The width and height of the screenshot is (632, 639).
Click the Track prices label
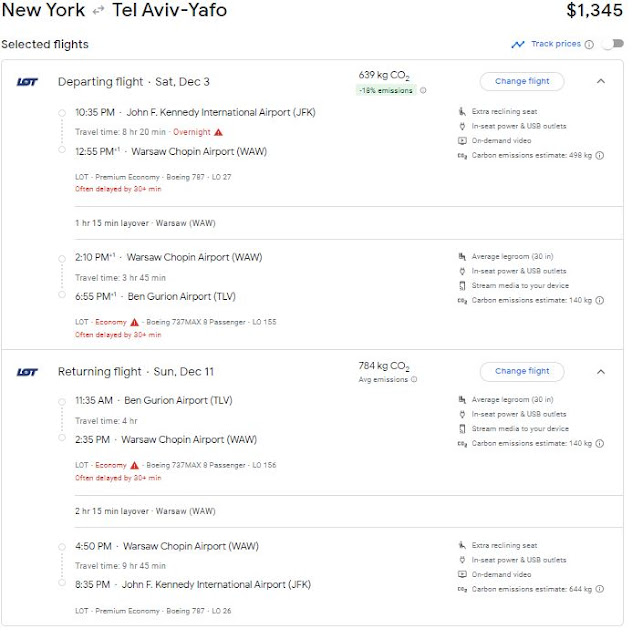(556, 44)
